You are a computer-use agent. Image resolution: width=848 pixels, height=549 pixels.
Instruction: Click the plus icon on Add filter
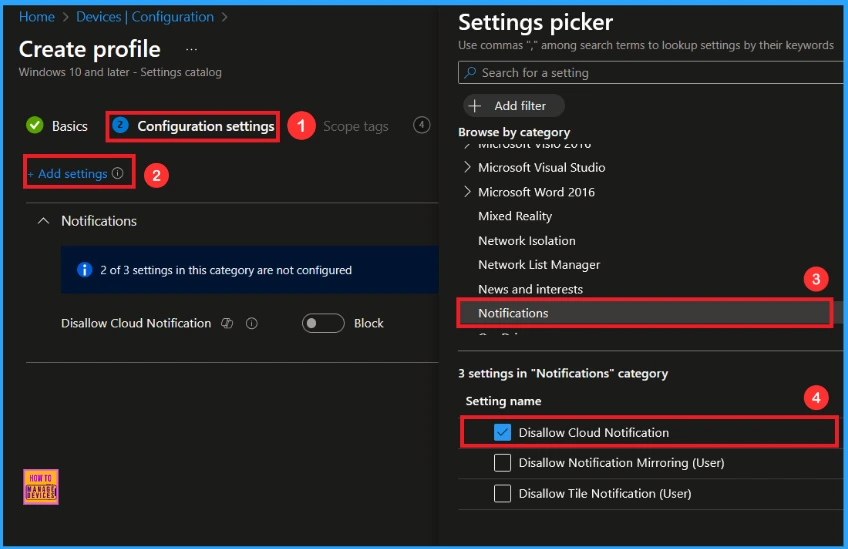point(474,105)
